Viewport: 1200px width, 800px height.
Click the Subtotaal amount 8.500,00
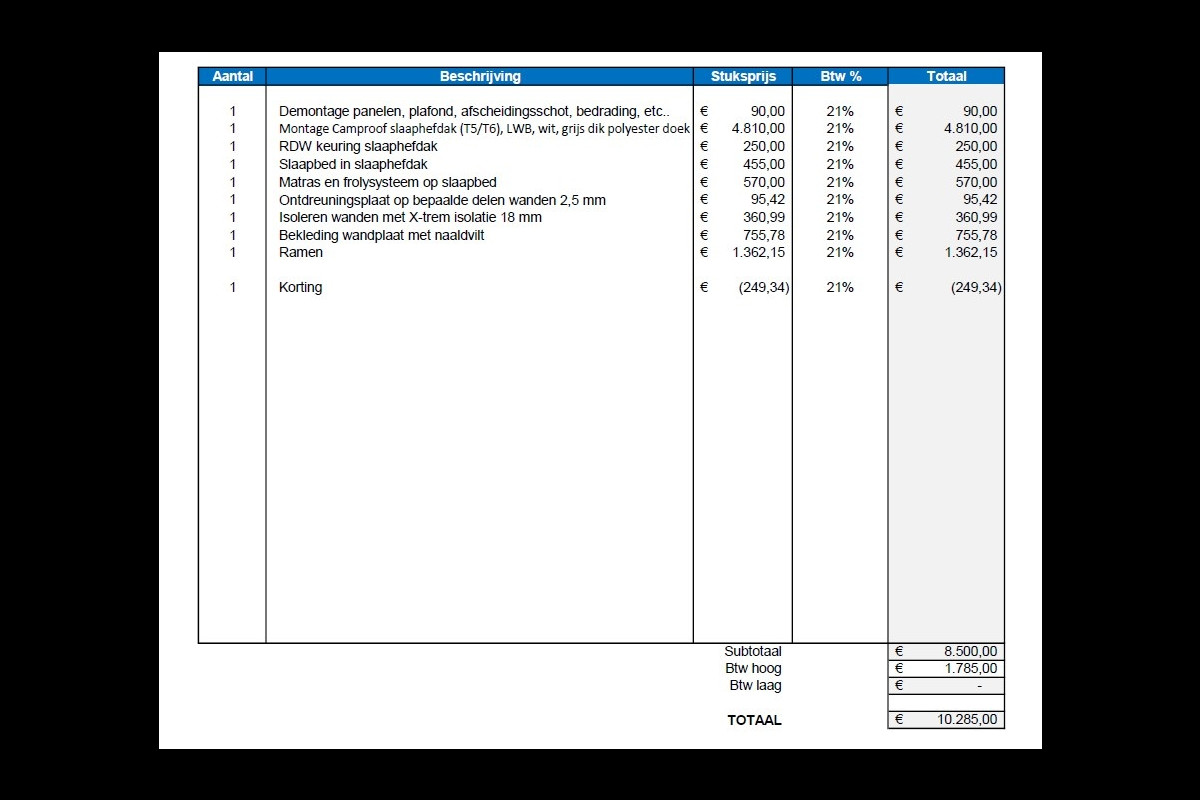pyautogui.click(x=970, y=651)
